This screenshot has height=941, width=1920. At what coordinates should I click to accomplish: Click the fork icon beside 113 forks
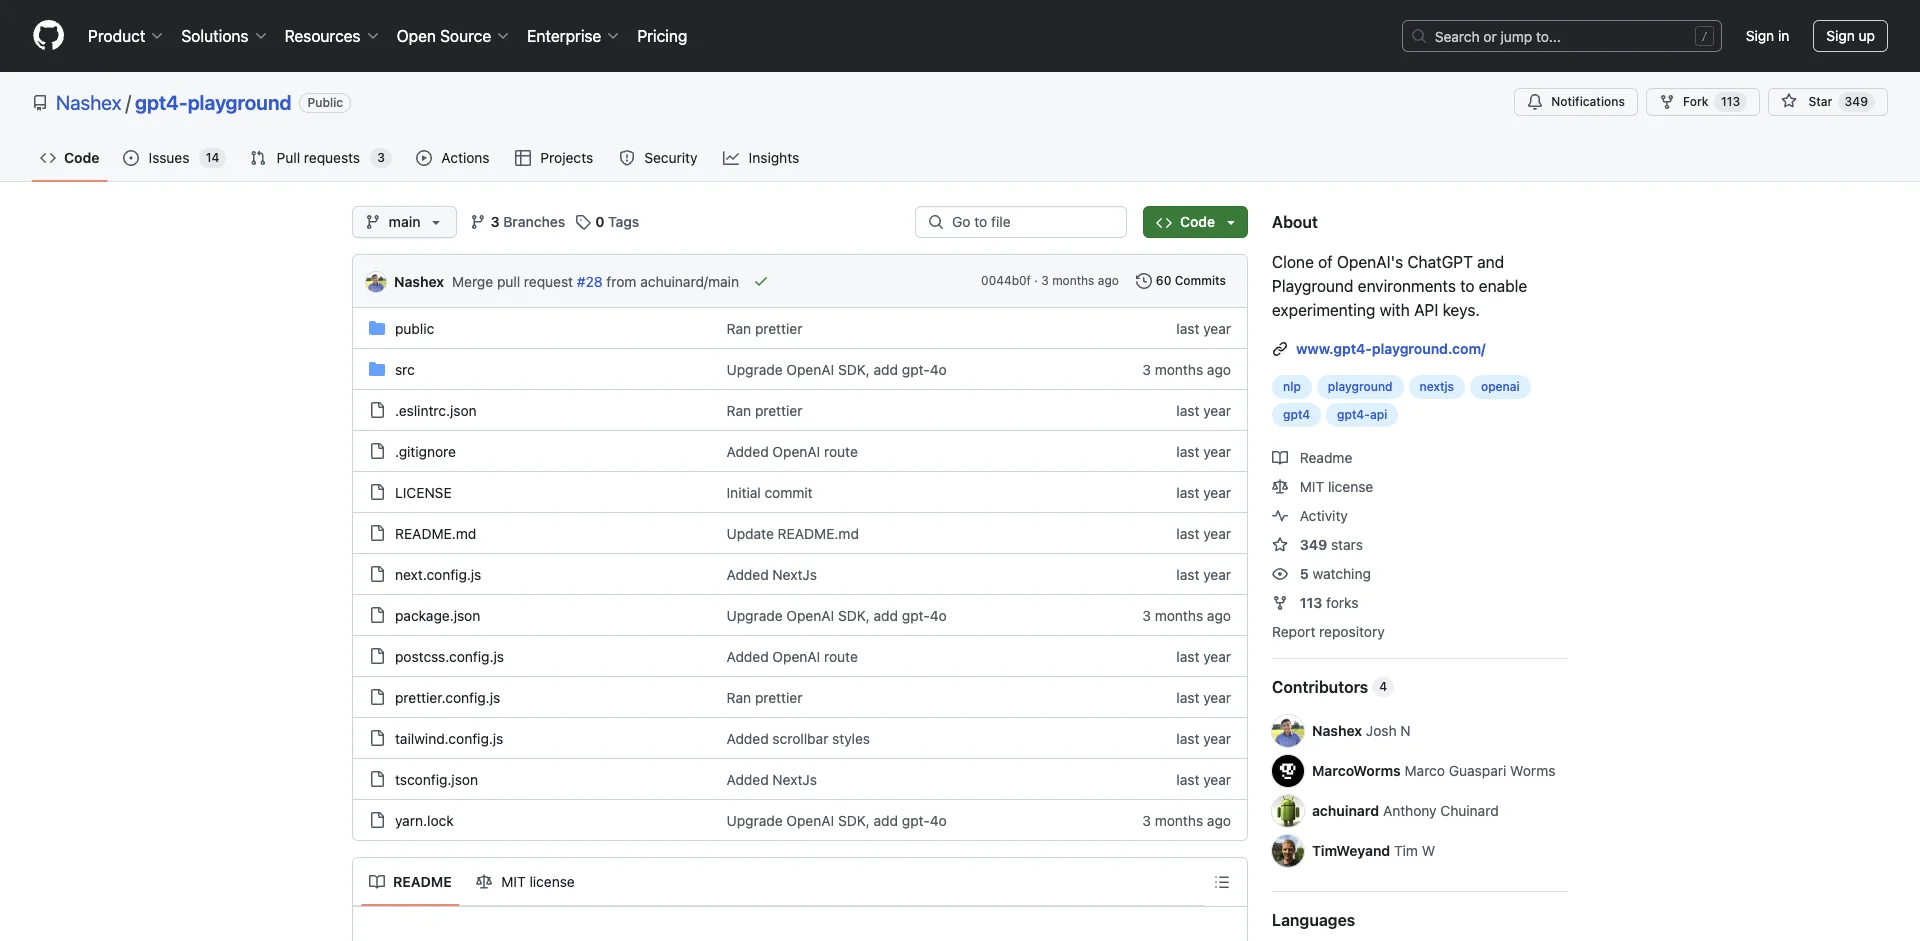coord(1280,603)
